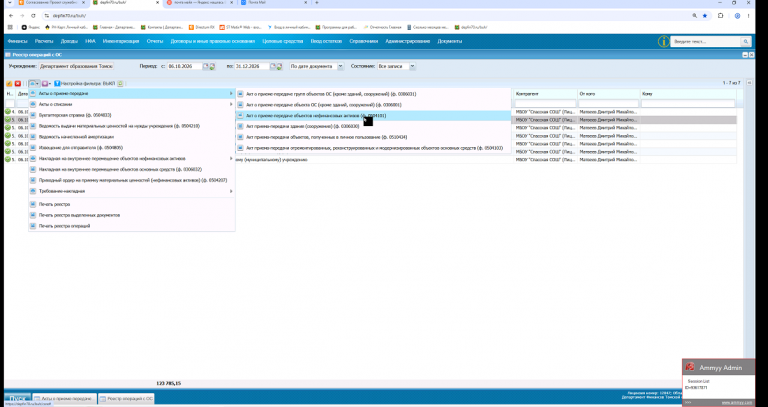Open the 'Доходы' main menu
The height and width of the screenshot is (407, 768).
(69, 41)
